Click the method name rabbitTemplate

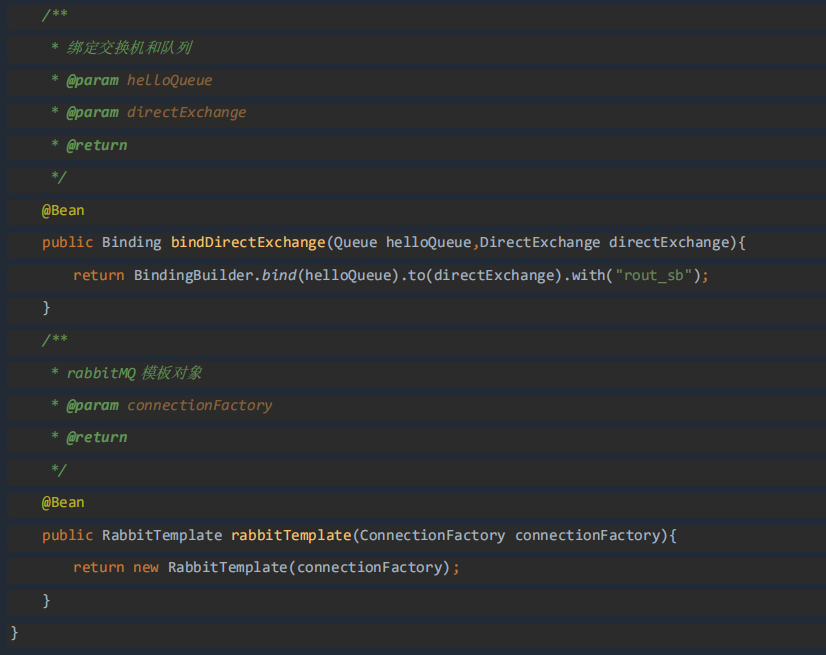(x=291, y=535)
